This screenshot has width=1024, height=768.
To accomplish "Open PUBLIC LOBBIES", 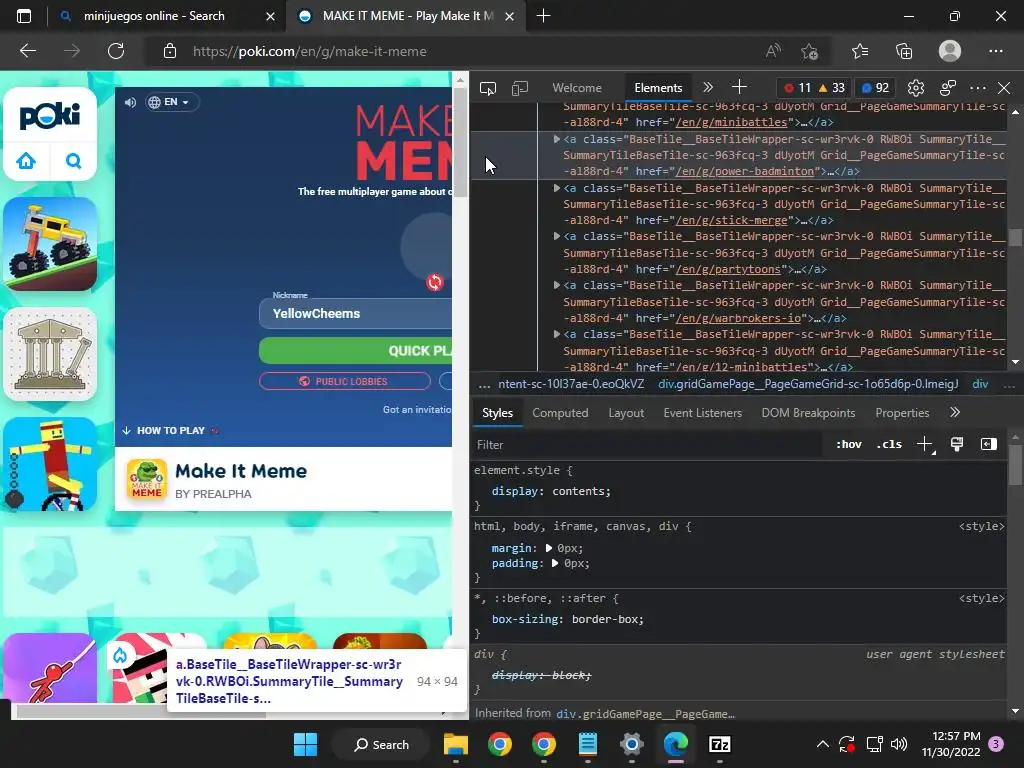I will [x=345, y=381].
